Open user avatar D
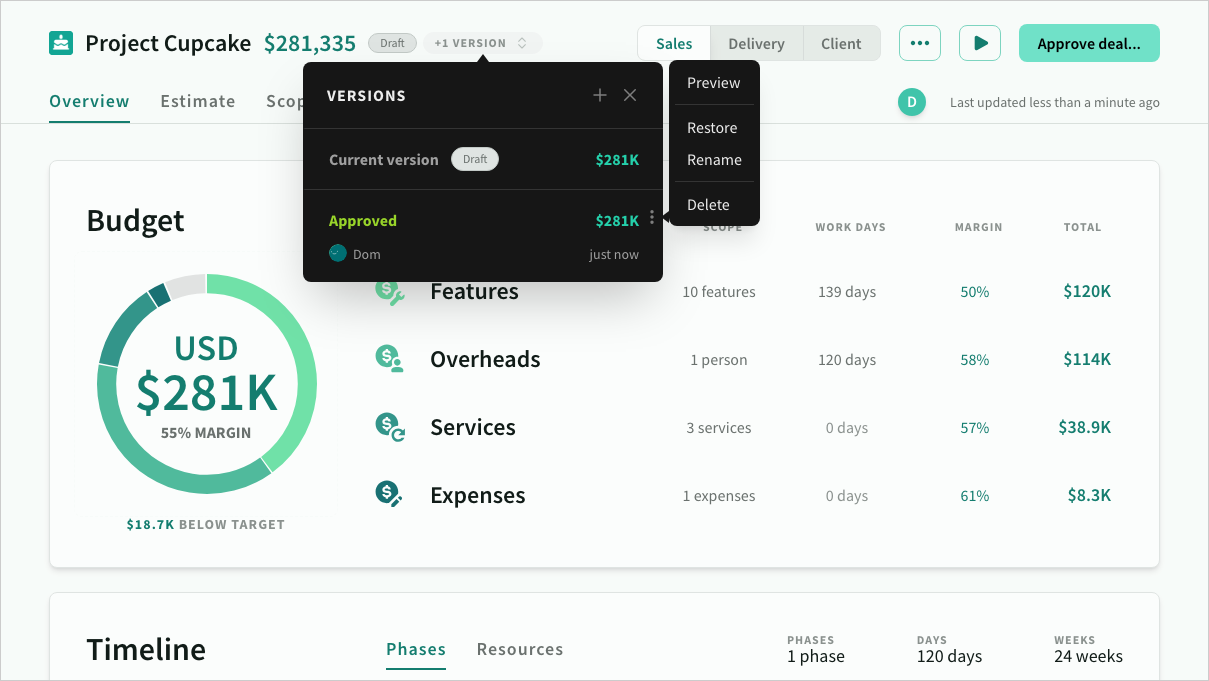This screenshot has width=1209, height=681. [911, 102]
